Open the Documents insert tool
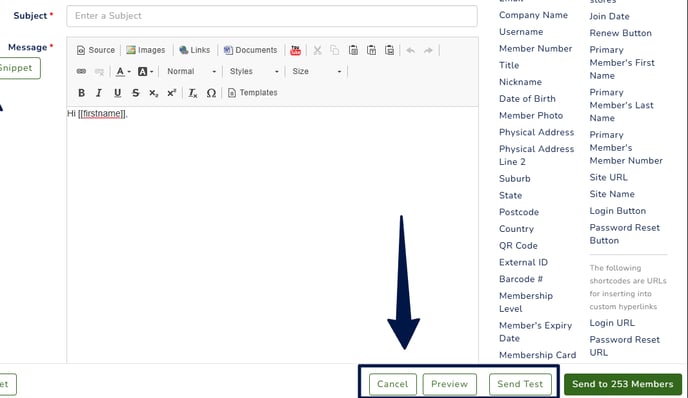Screen dimensions: 688x398 click(251, 50)
